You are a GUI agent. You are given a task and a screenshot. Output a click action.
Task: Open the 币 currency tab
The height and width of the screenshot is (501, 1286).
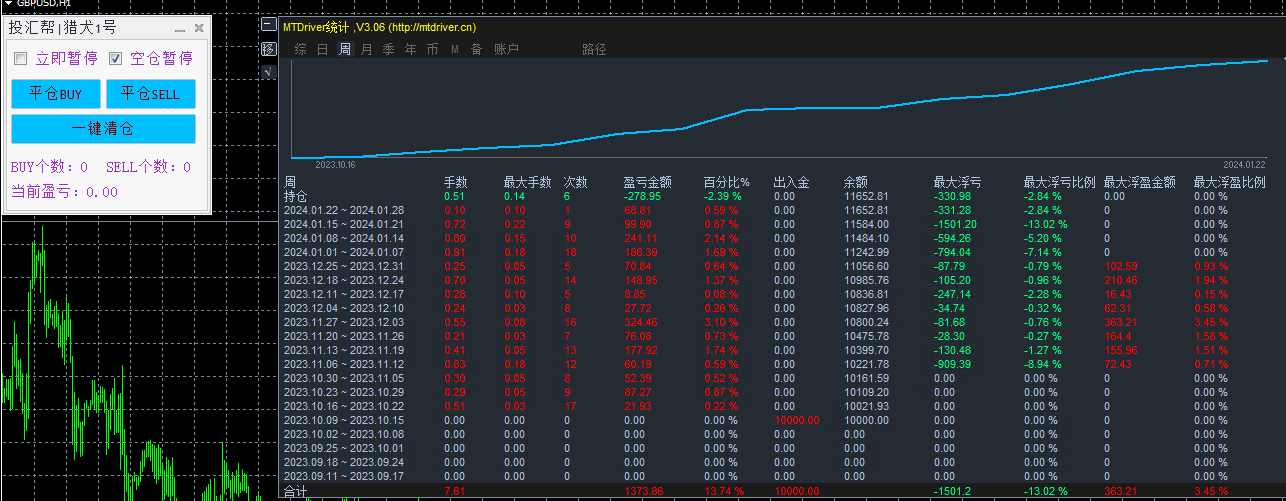(432, 49)
